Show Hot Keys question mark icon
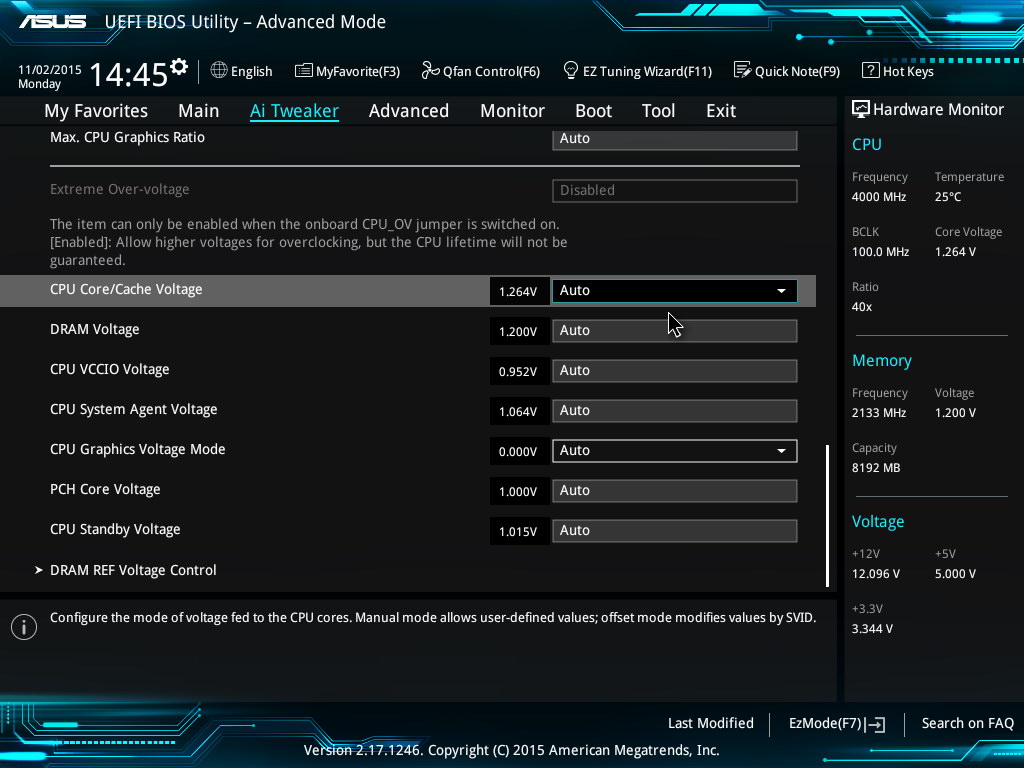 870,71
